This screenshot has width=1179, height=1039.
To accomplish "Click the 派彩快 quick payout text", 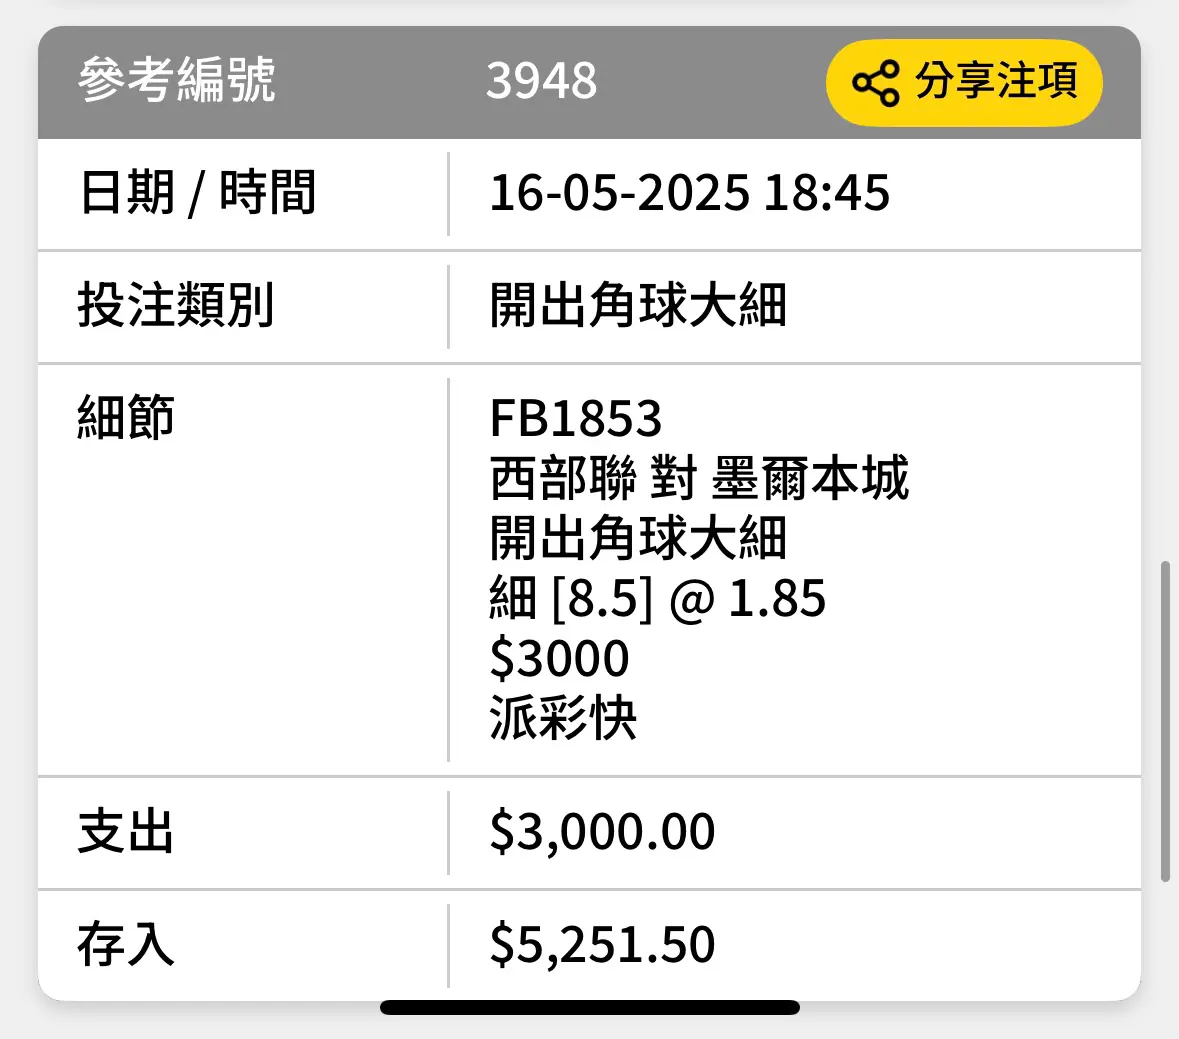I will (x=563, y=718).
